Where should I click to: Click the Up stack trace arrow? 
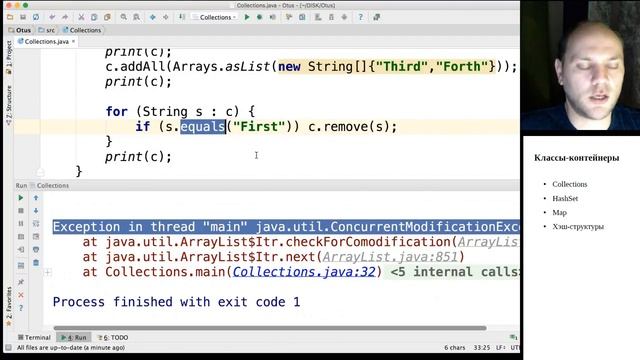point(36,198)
